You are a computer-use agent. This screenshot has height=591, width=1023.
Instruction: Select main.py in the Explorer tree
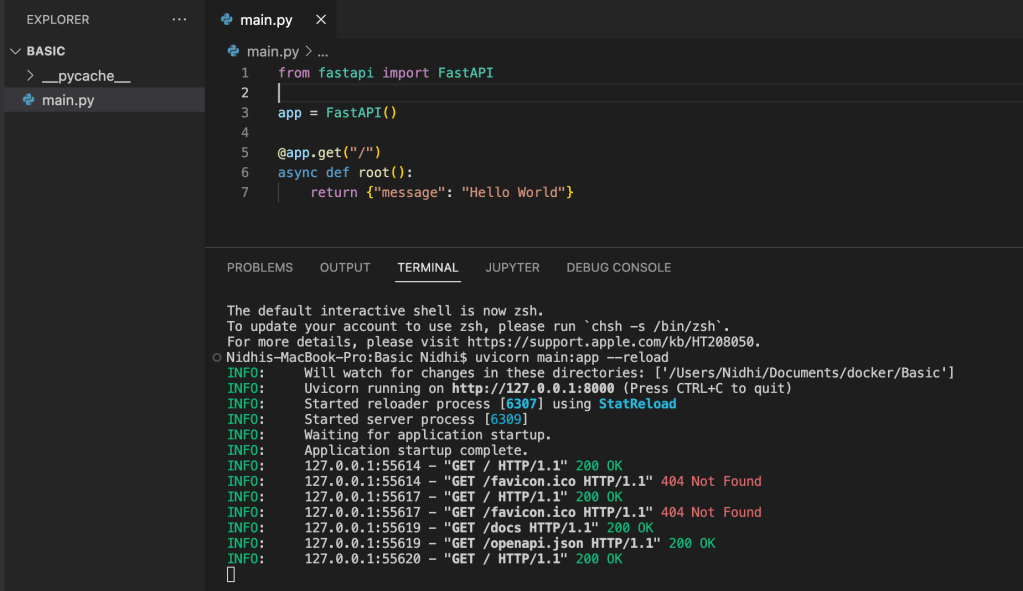pos(68,100)
